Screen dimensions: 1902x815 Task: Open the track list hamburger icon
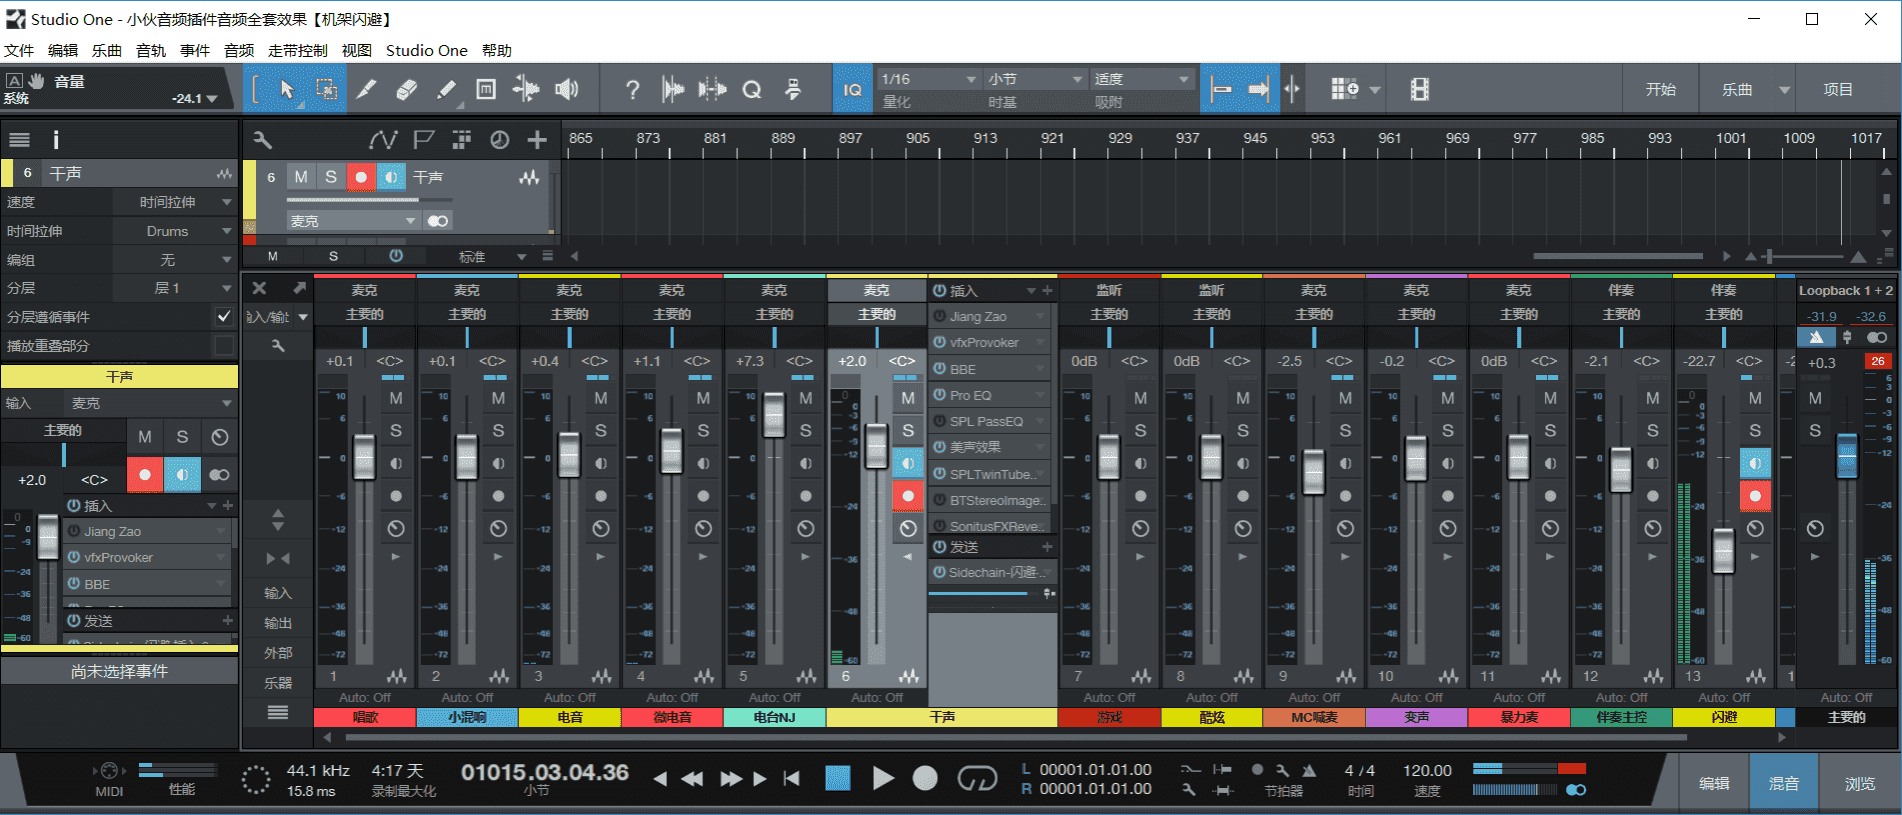(19, 140)
